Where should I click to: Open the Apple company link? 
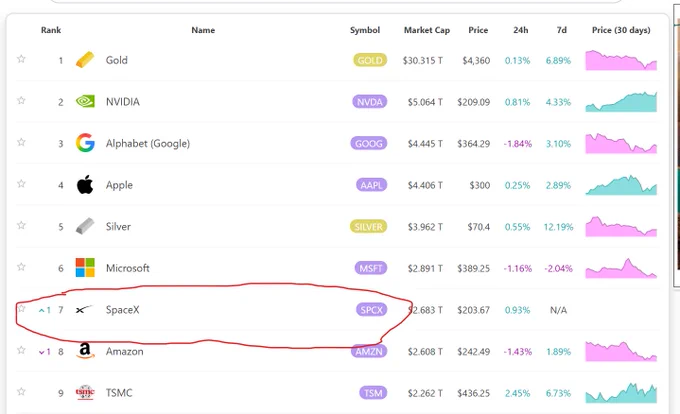point(119,185)
